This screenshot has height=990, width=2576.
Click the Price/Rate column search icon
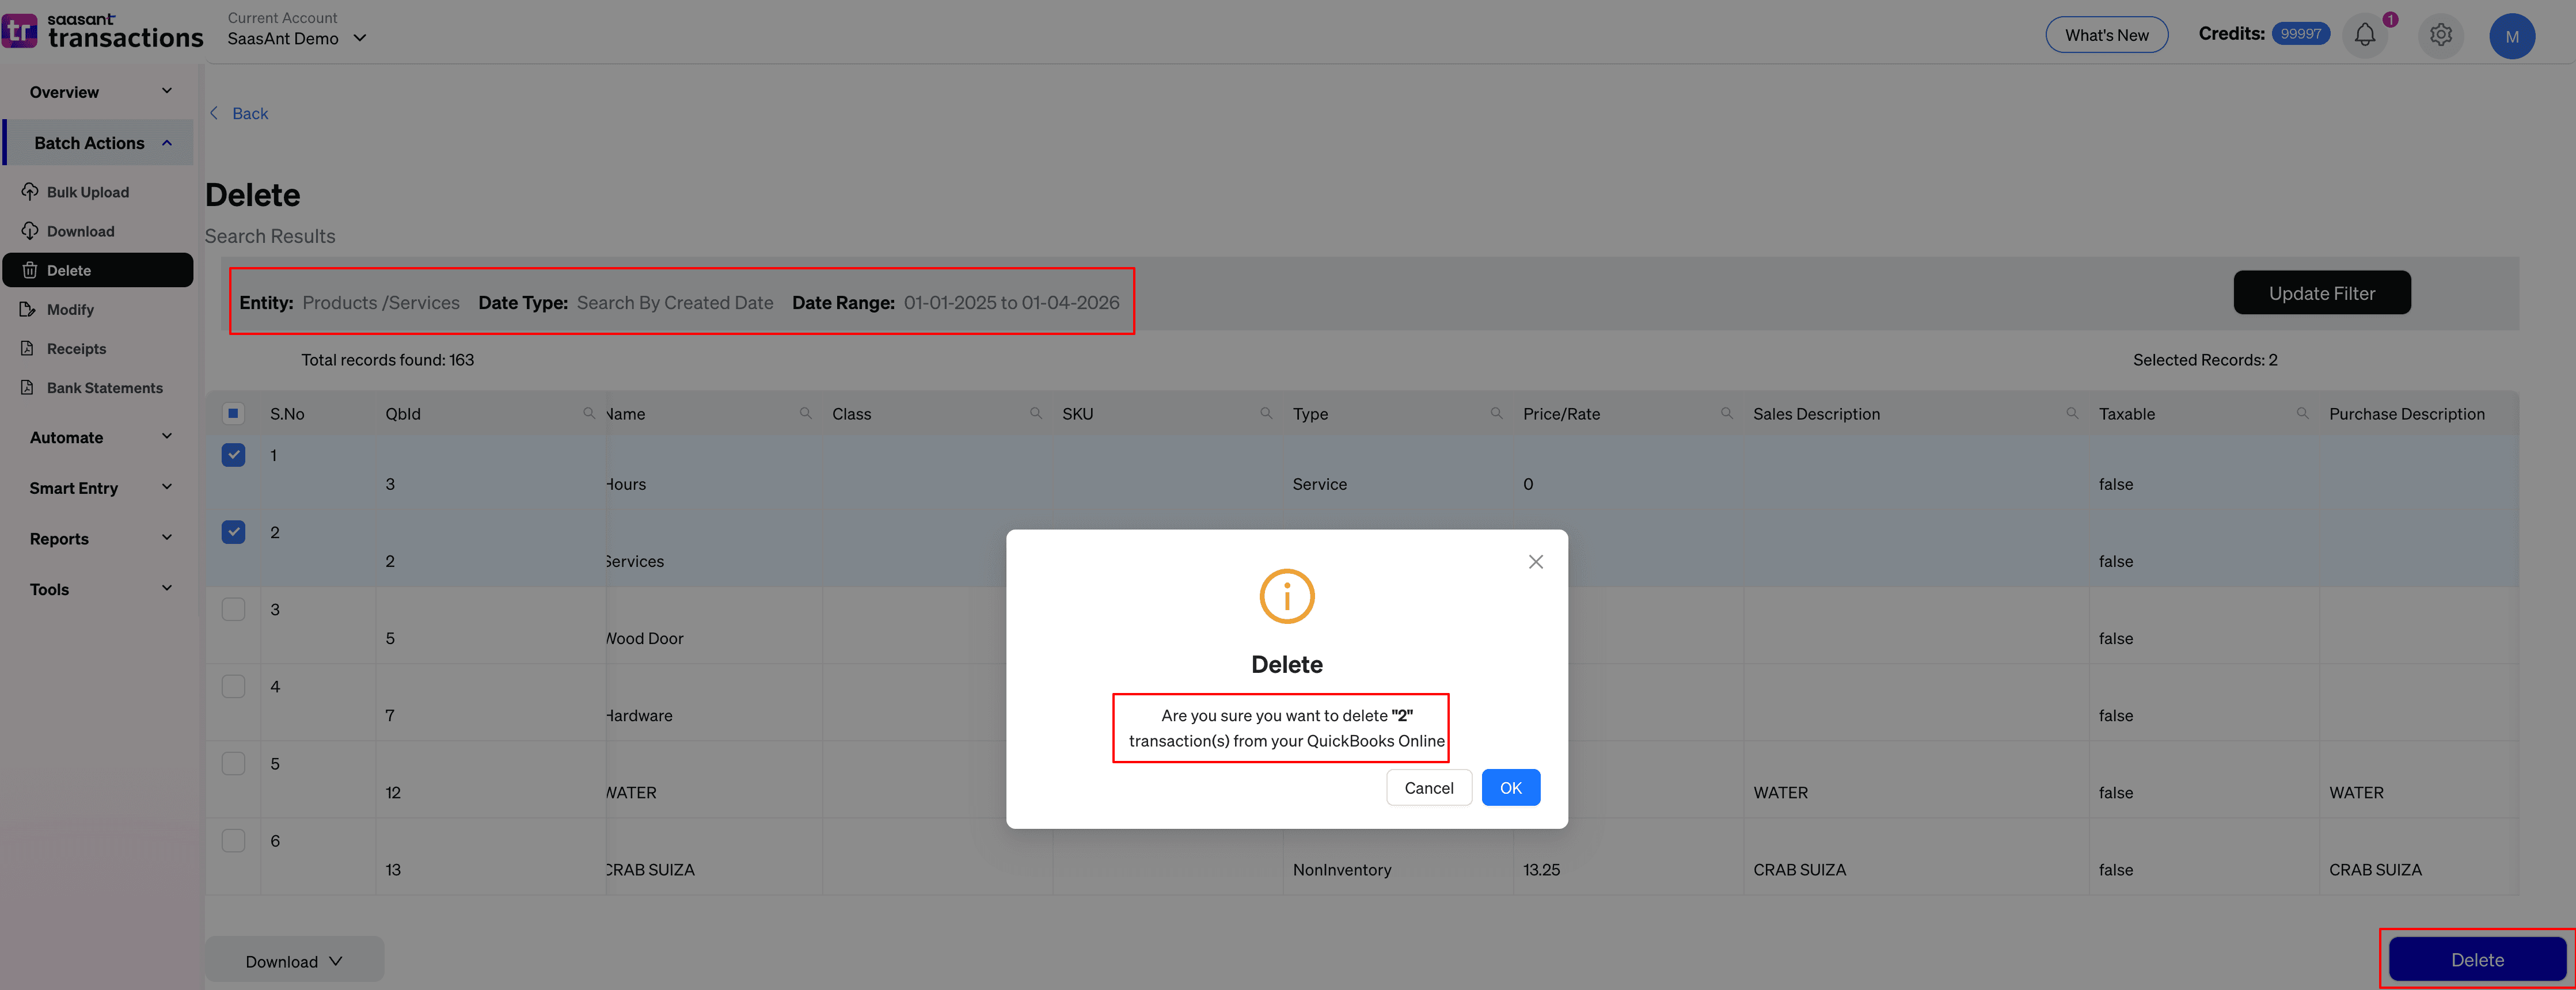pyautogui.click(x=1726, y=413)
